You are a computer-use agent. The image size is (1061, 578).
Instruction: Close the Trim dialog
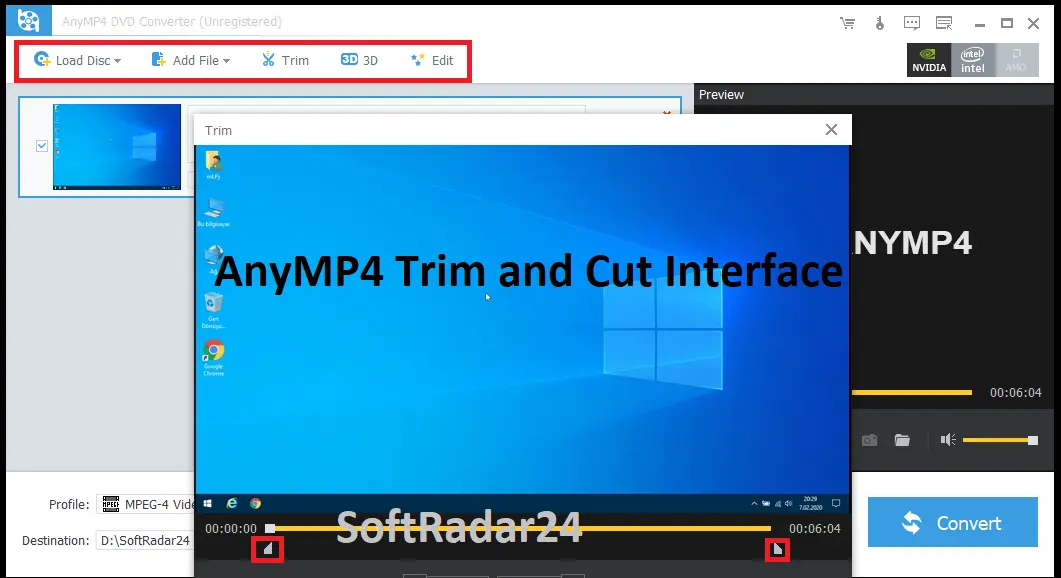coord(832,129)
